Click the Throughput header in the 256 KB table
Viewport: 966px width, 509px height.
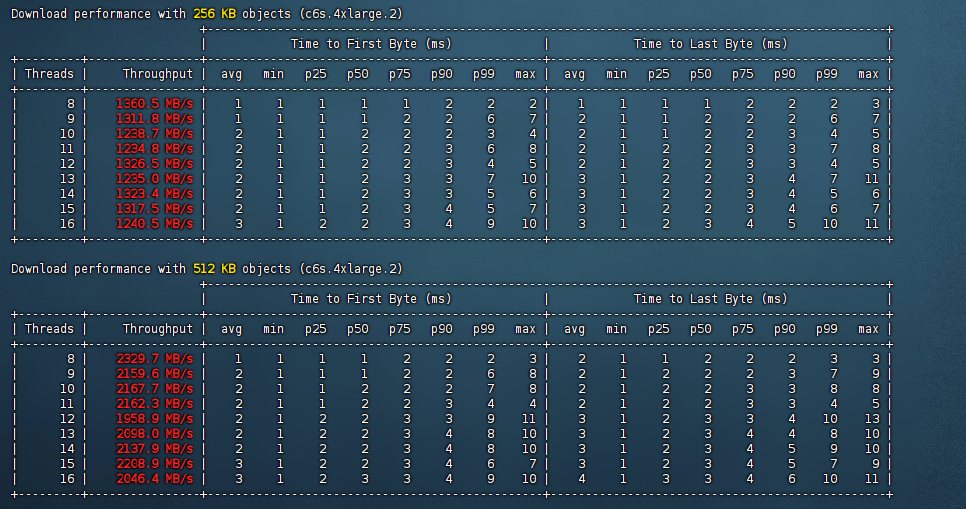pyautogui.click(x=158, y=74)
